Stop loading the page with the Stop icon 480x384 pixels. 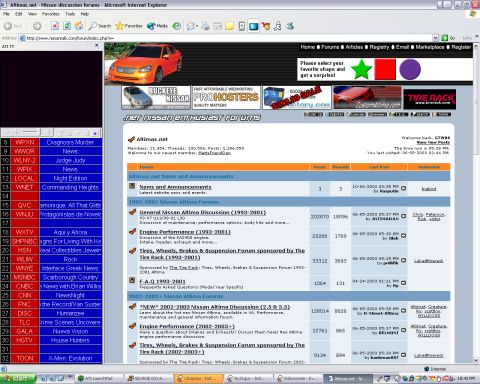[x=55, y=26]
